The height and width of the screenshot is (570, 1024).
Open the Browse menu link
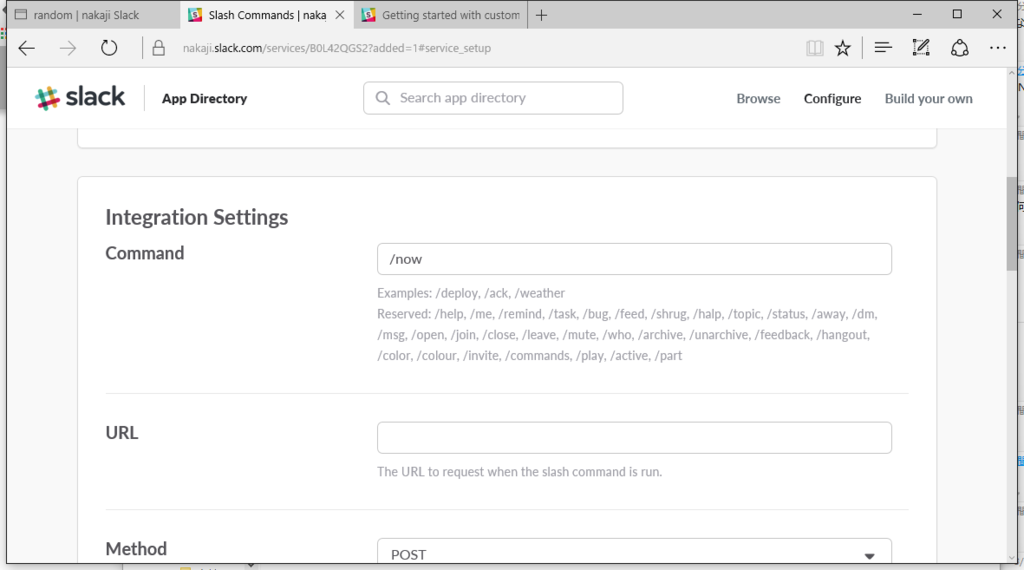coord(758,99)
